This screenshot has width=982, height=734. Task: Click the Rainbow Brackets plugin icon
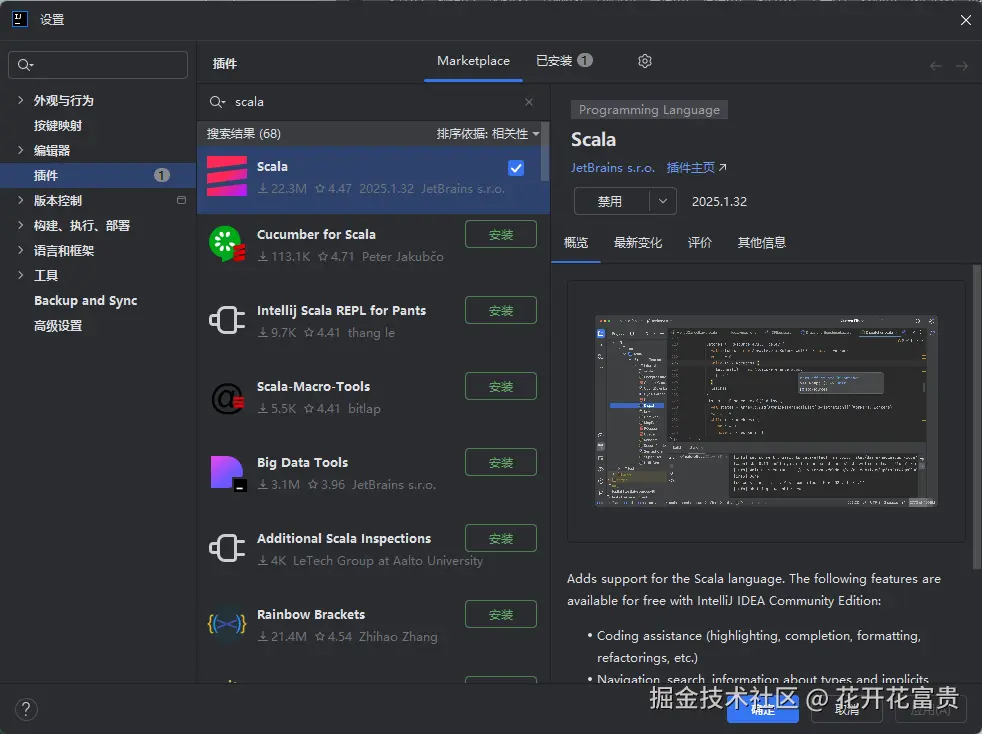pyautogui.click(x=227, y=624)
